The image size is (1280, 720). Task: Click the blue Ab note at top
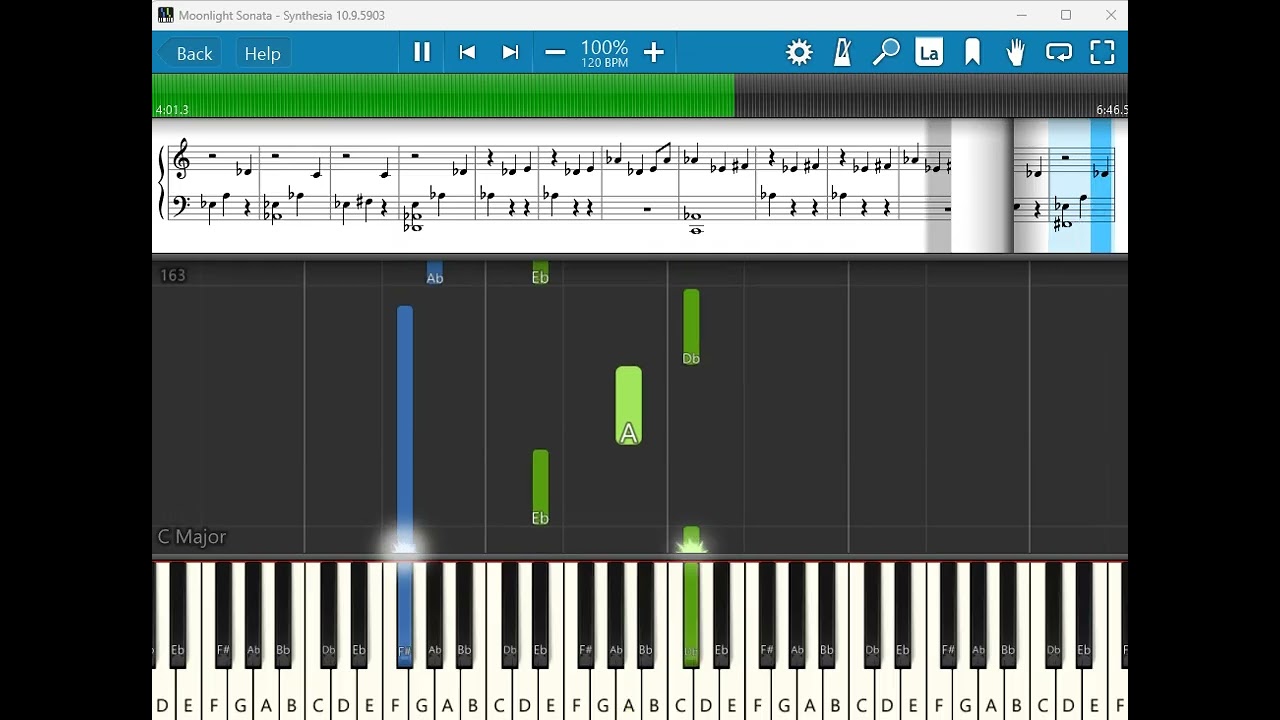[x=435, y=273]
